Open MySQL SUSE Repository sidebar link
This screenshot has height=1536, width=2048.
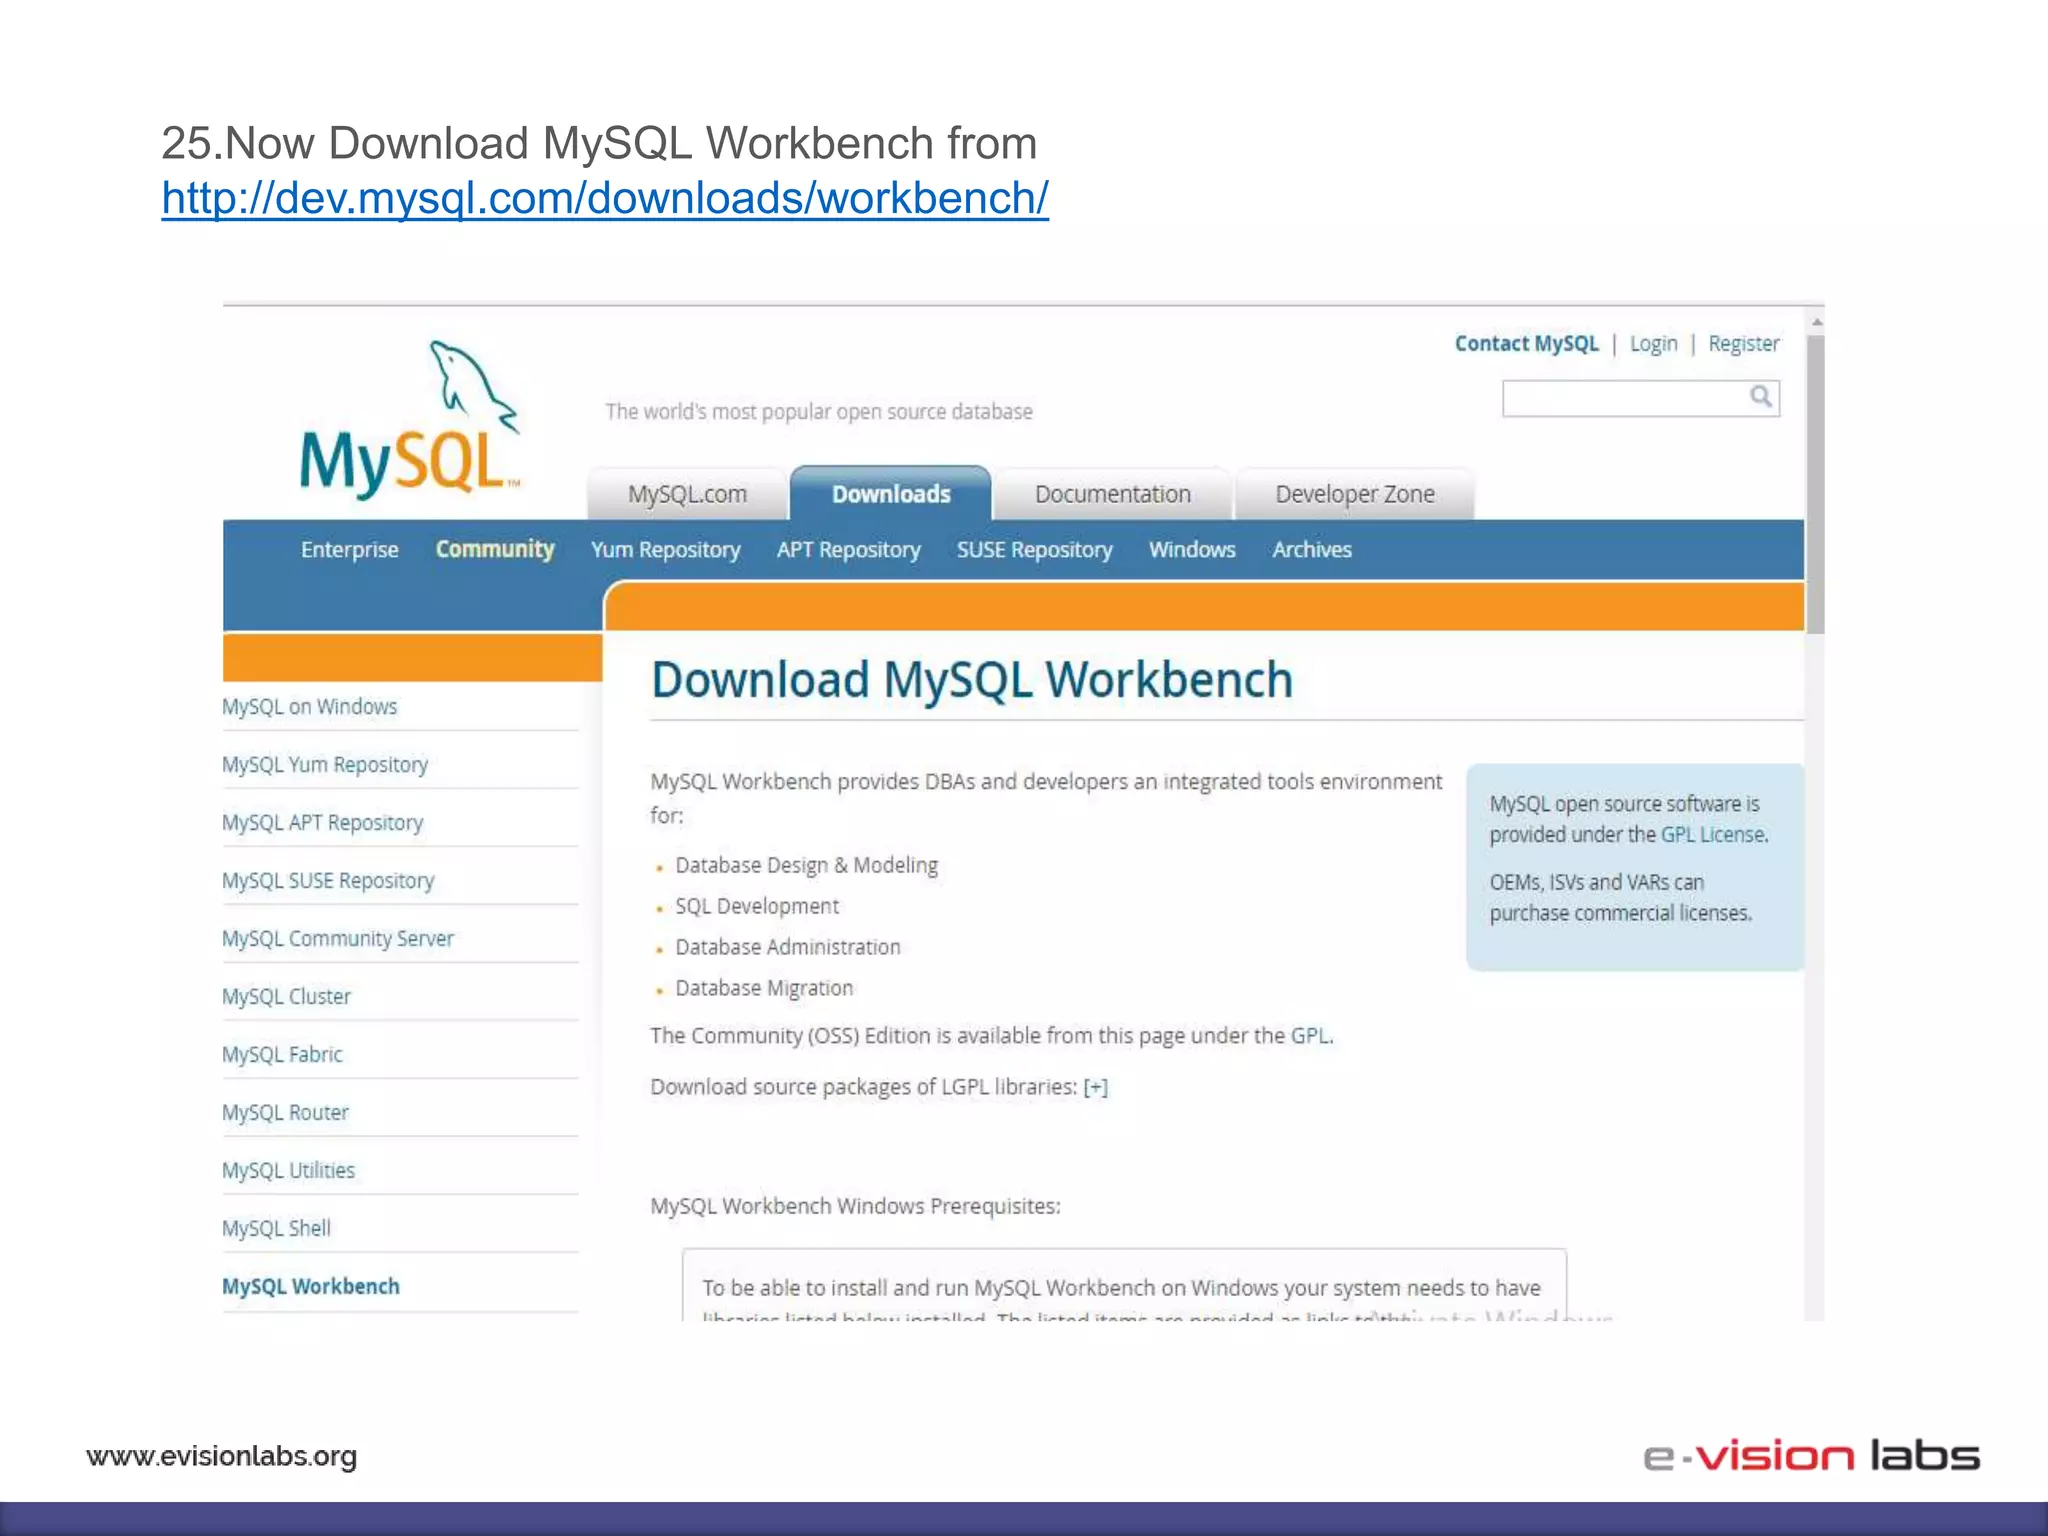click(328, 881)
